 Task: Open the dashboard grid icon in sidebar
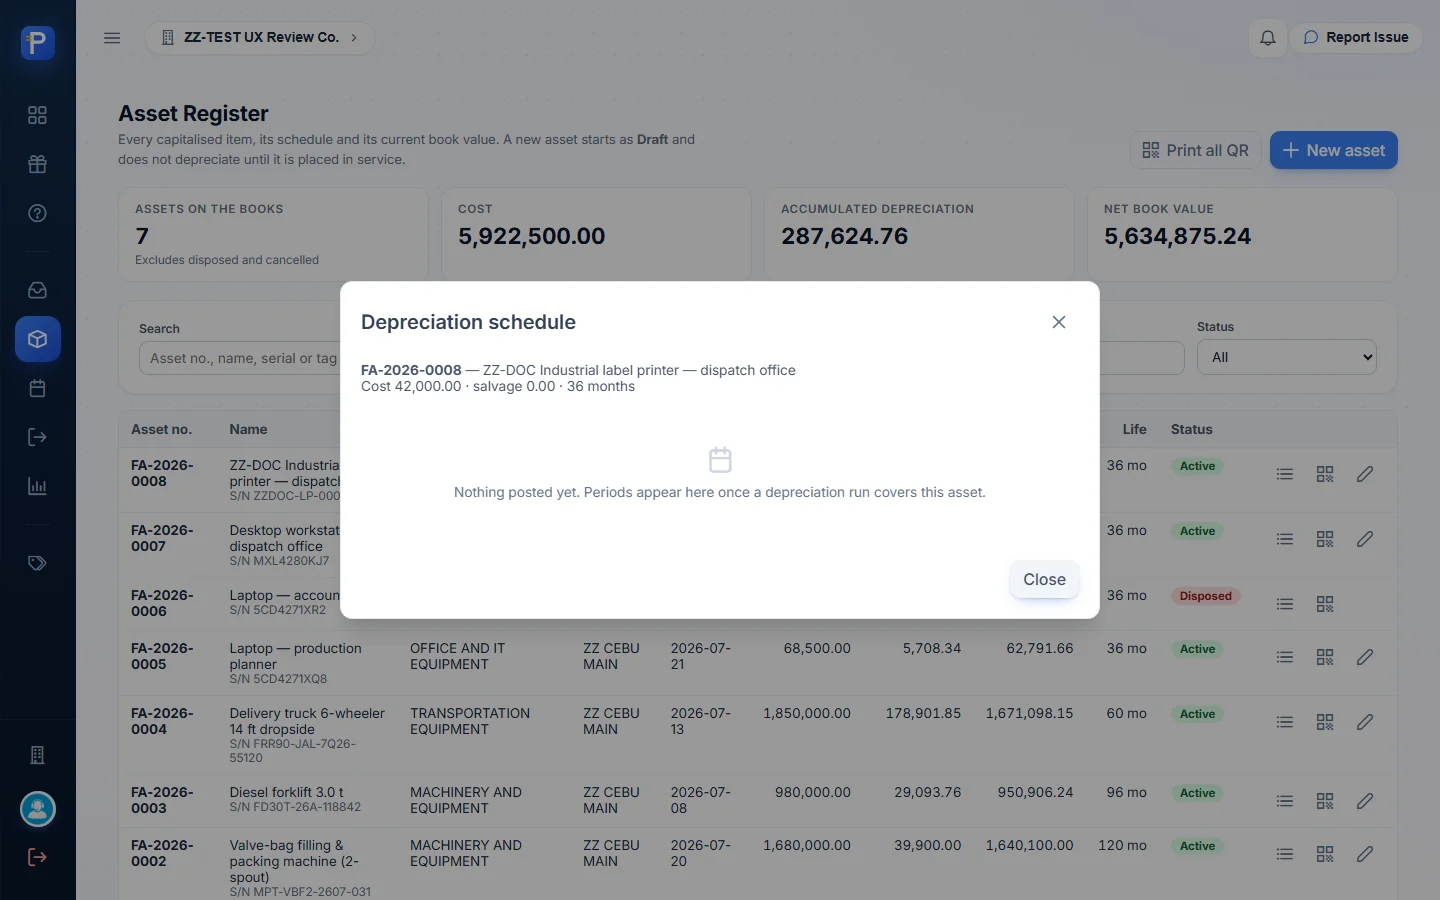[38, 115]
